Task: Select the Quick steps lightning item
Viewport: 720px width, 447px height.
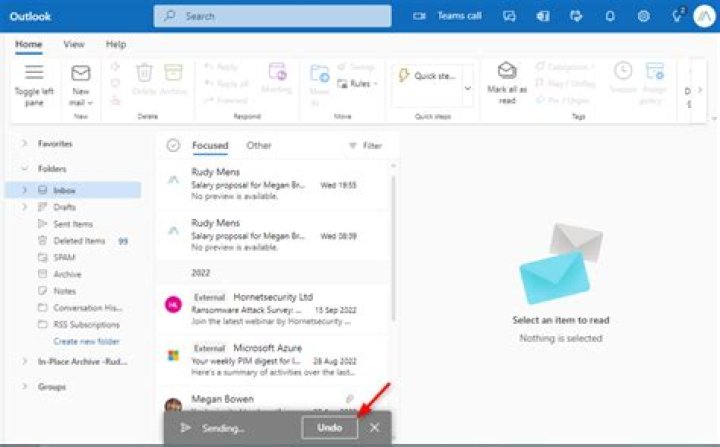Action: [427, 76]
